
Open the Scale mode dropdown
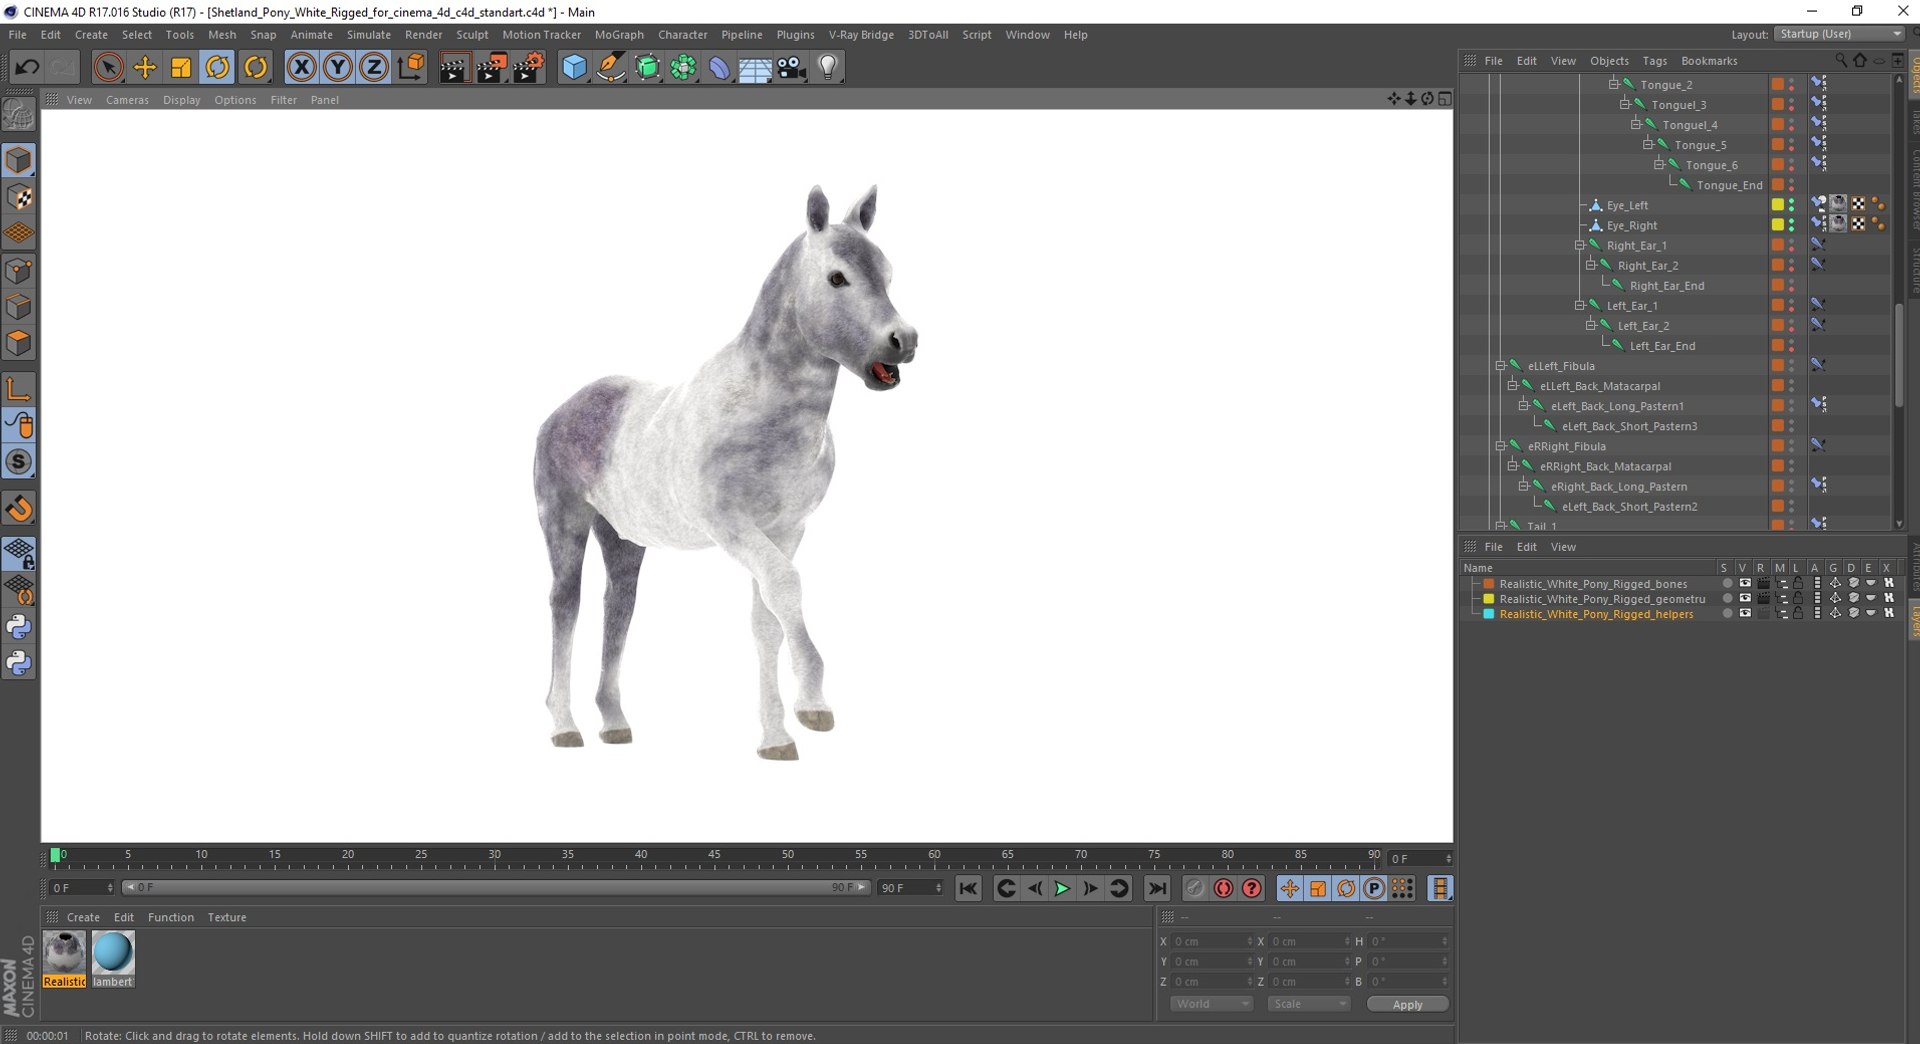[x=1308, y=1004]
